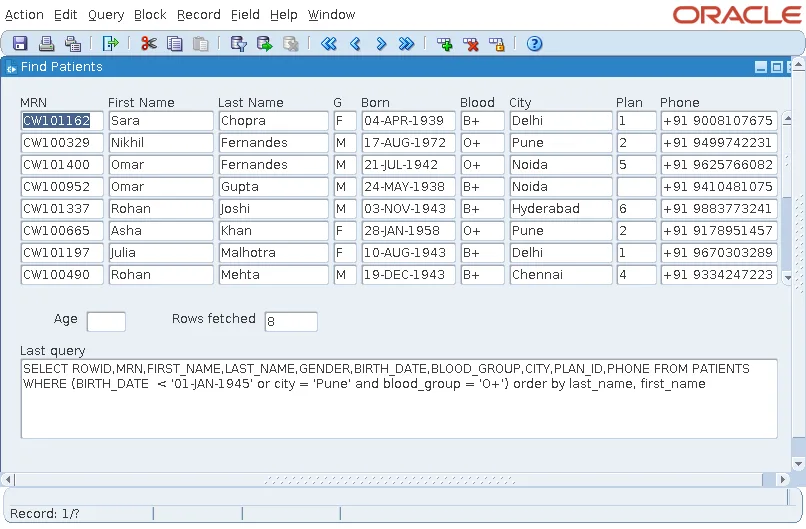Click last name cell Malhotra
This screenshot has width=806, height=529.
tap(273, 253)
